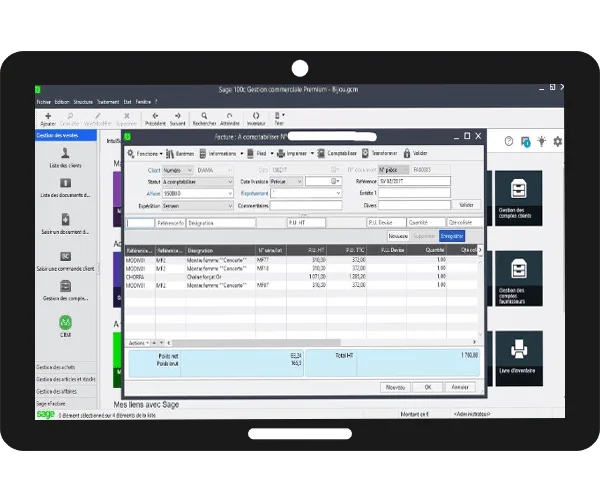Click the Barèmes toolbar button
This screenshot has height=500, width=600.
pos(180,153)
